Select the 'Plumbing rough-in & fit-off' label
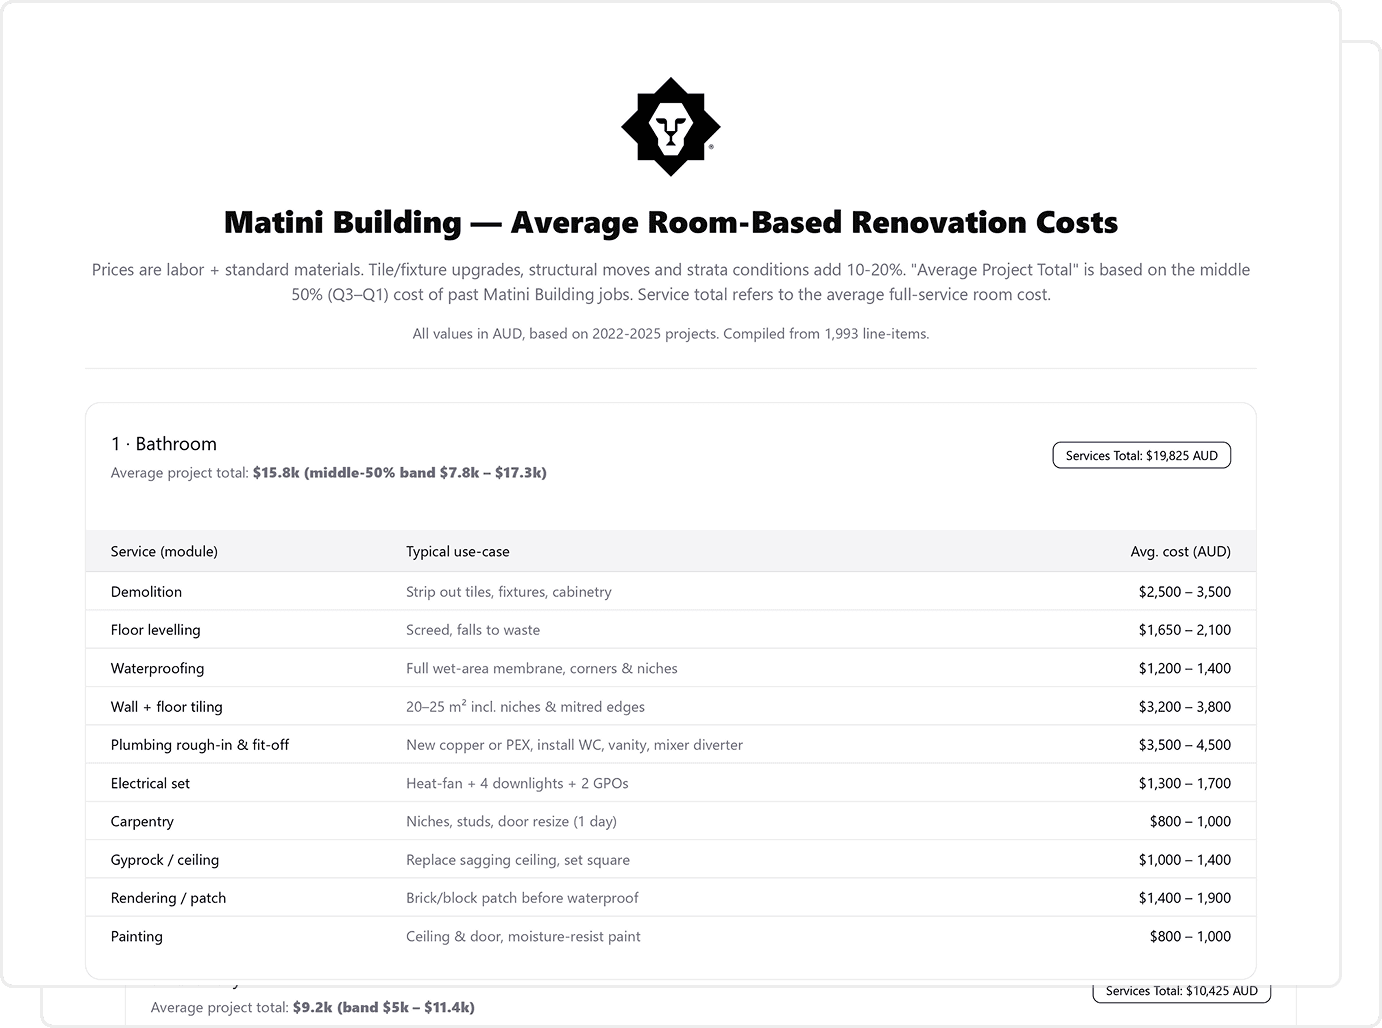 coord(200,745)
